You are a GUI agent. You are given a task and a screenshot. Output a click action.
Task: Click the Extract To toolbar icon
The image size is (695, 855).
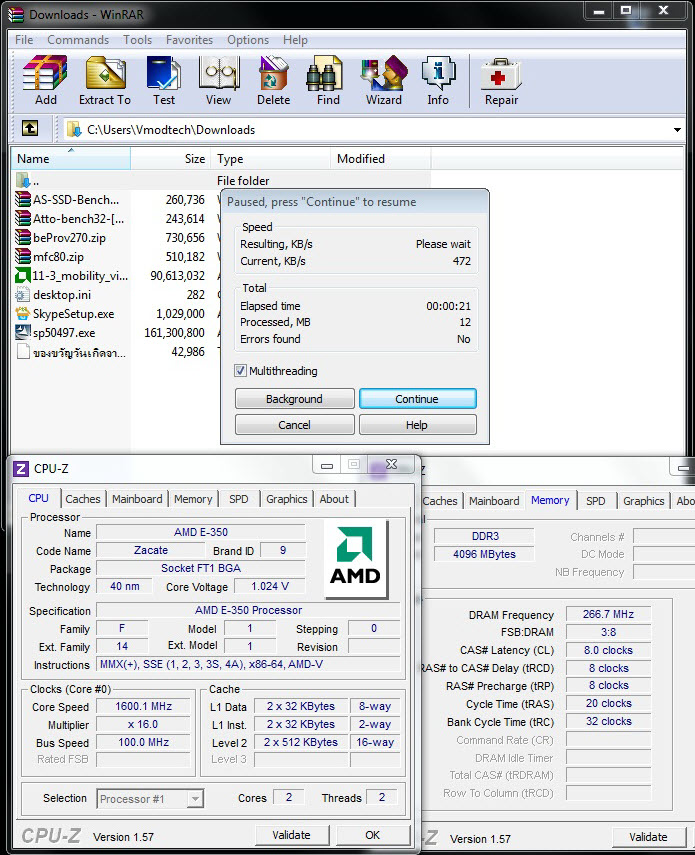tap(105, 81)
